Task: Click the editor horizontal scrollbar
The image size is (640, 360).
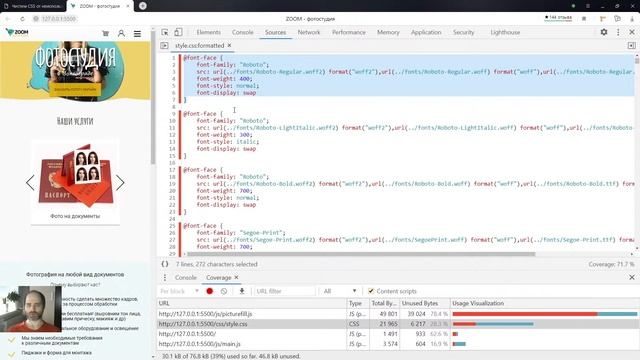Action: (360, 254)
